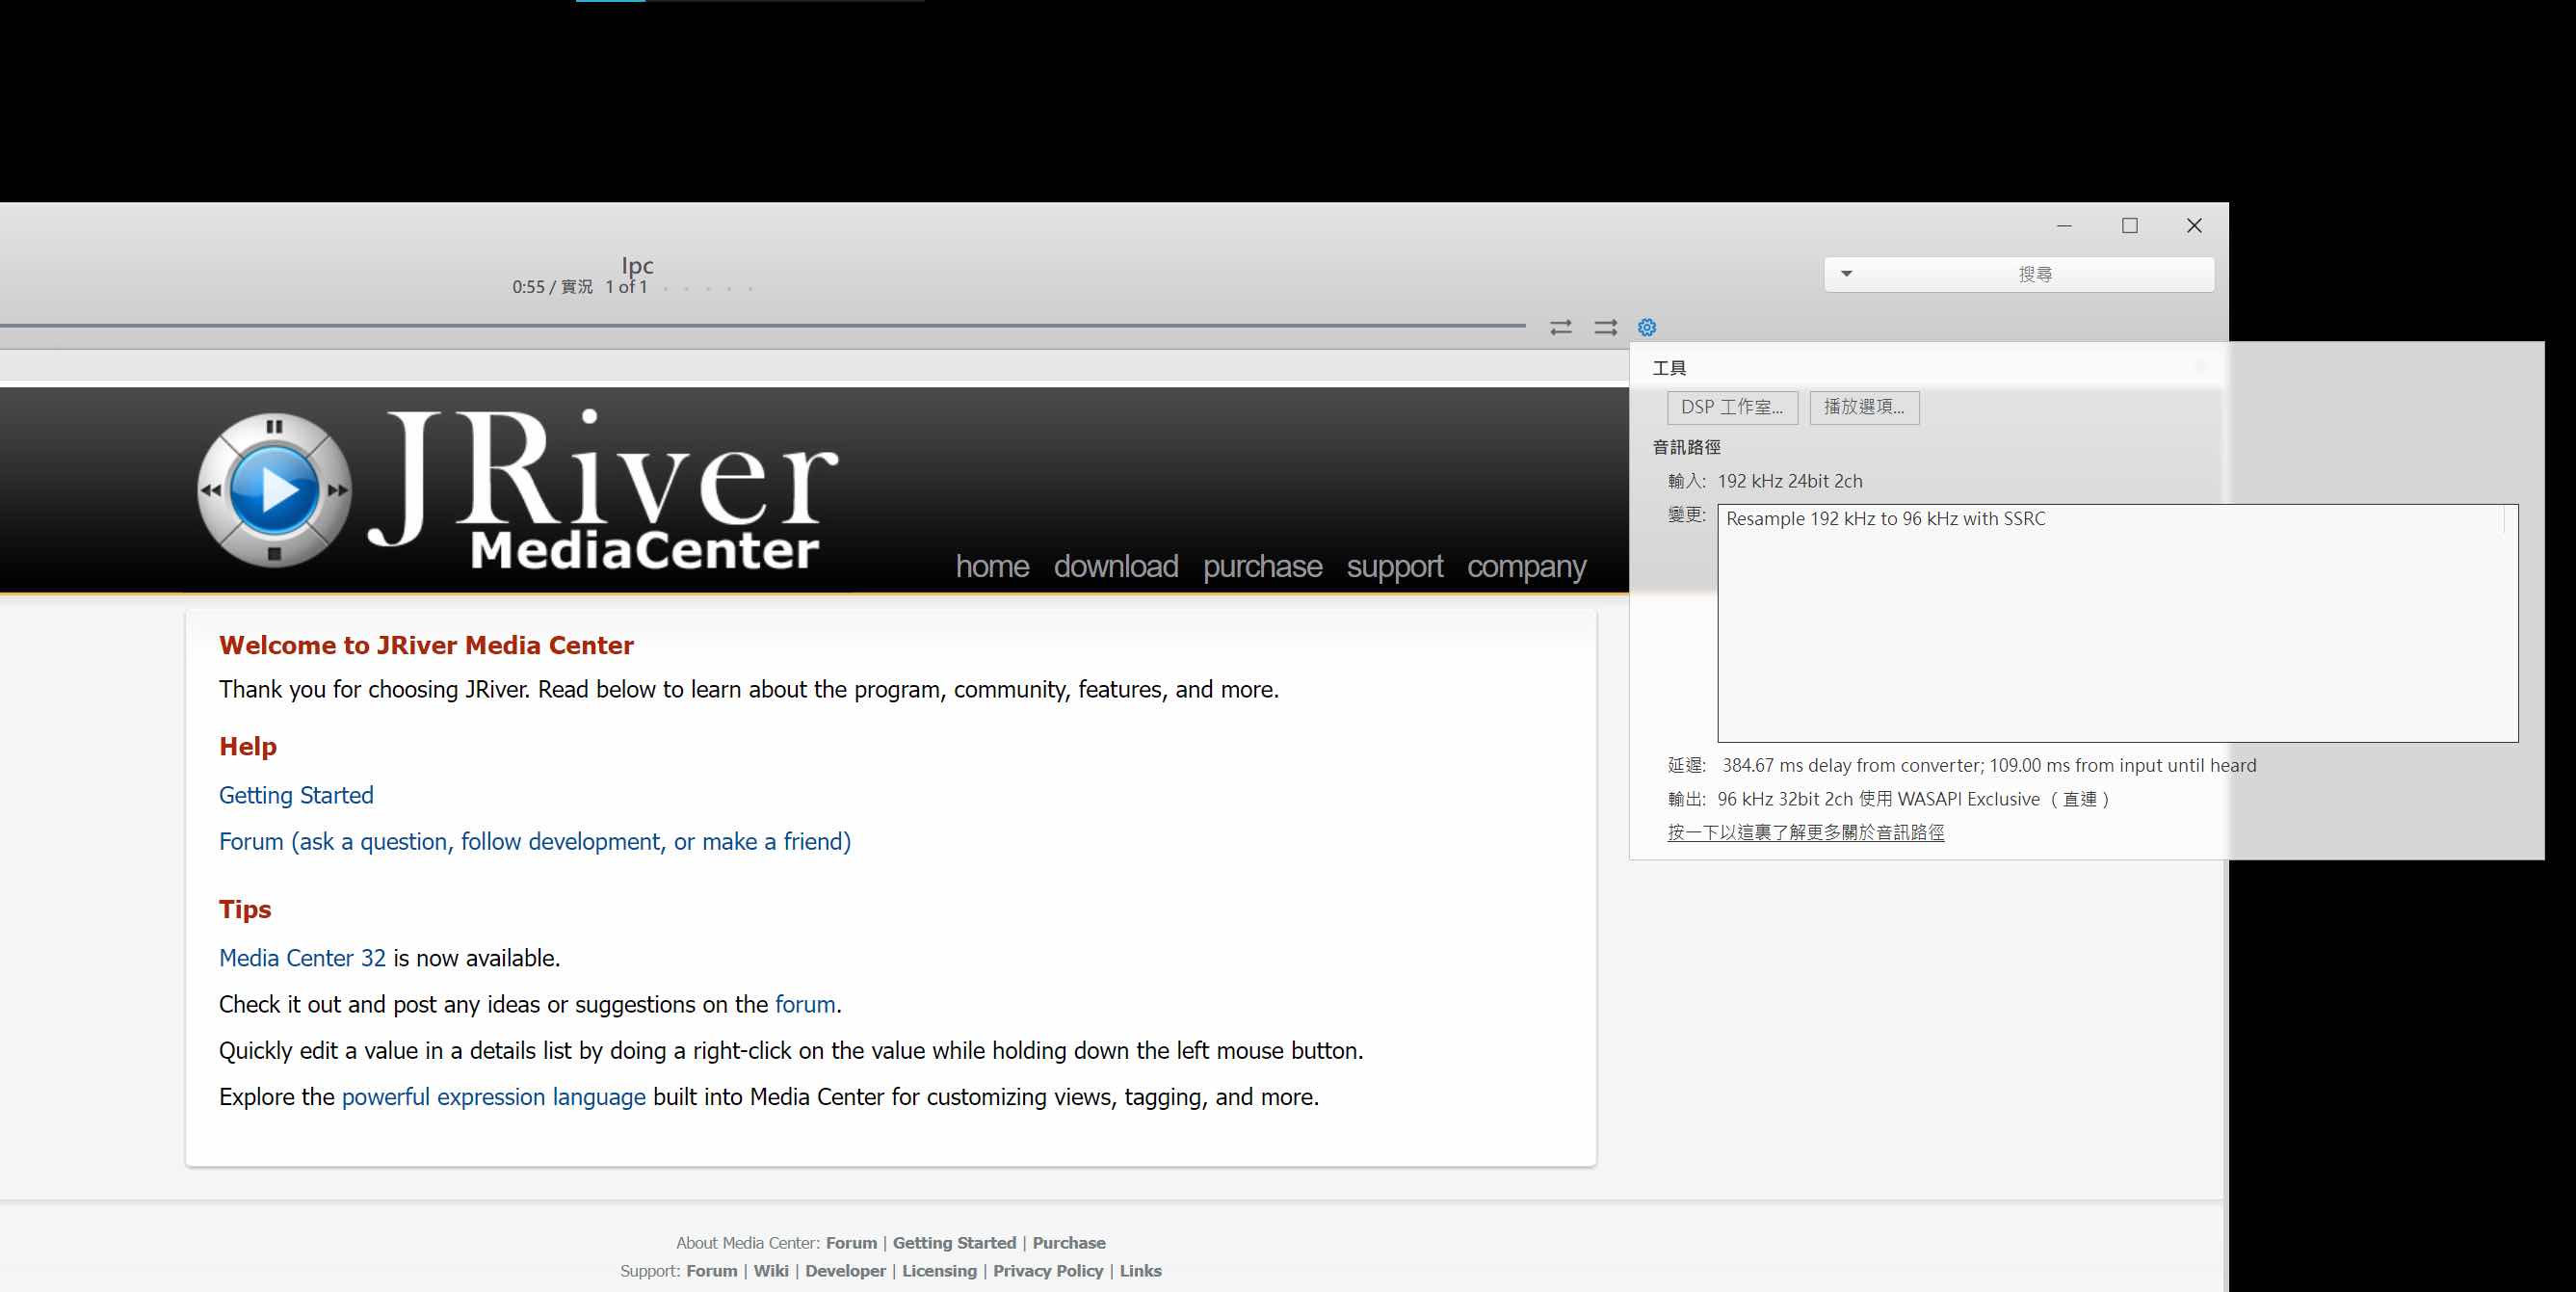
Task: Open the DSP 工作室 button
Action: pyautogui.click(x=1732, y=407)
